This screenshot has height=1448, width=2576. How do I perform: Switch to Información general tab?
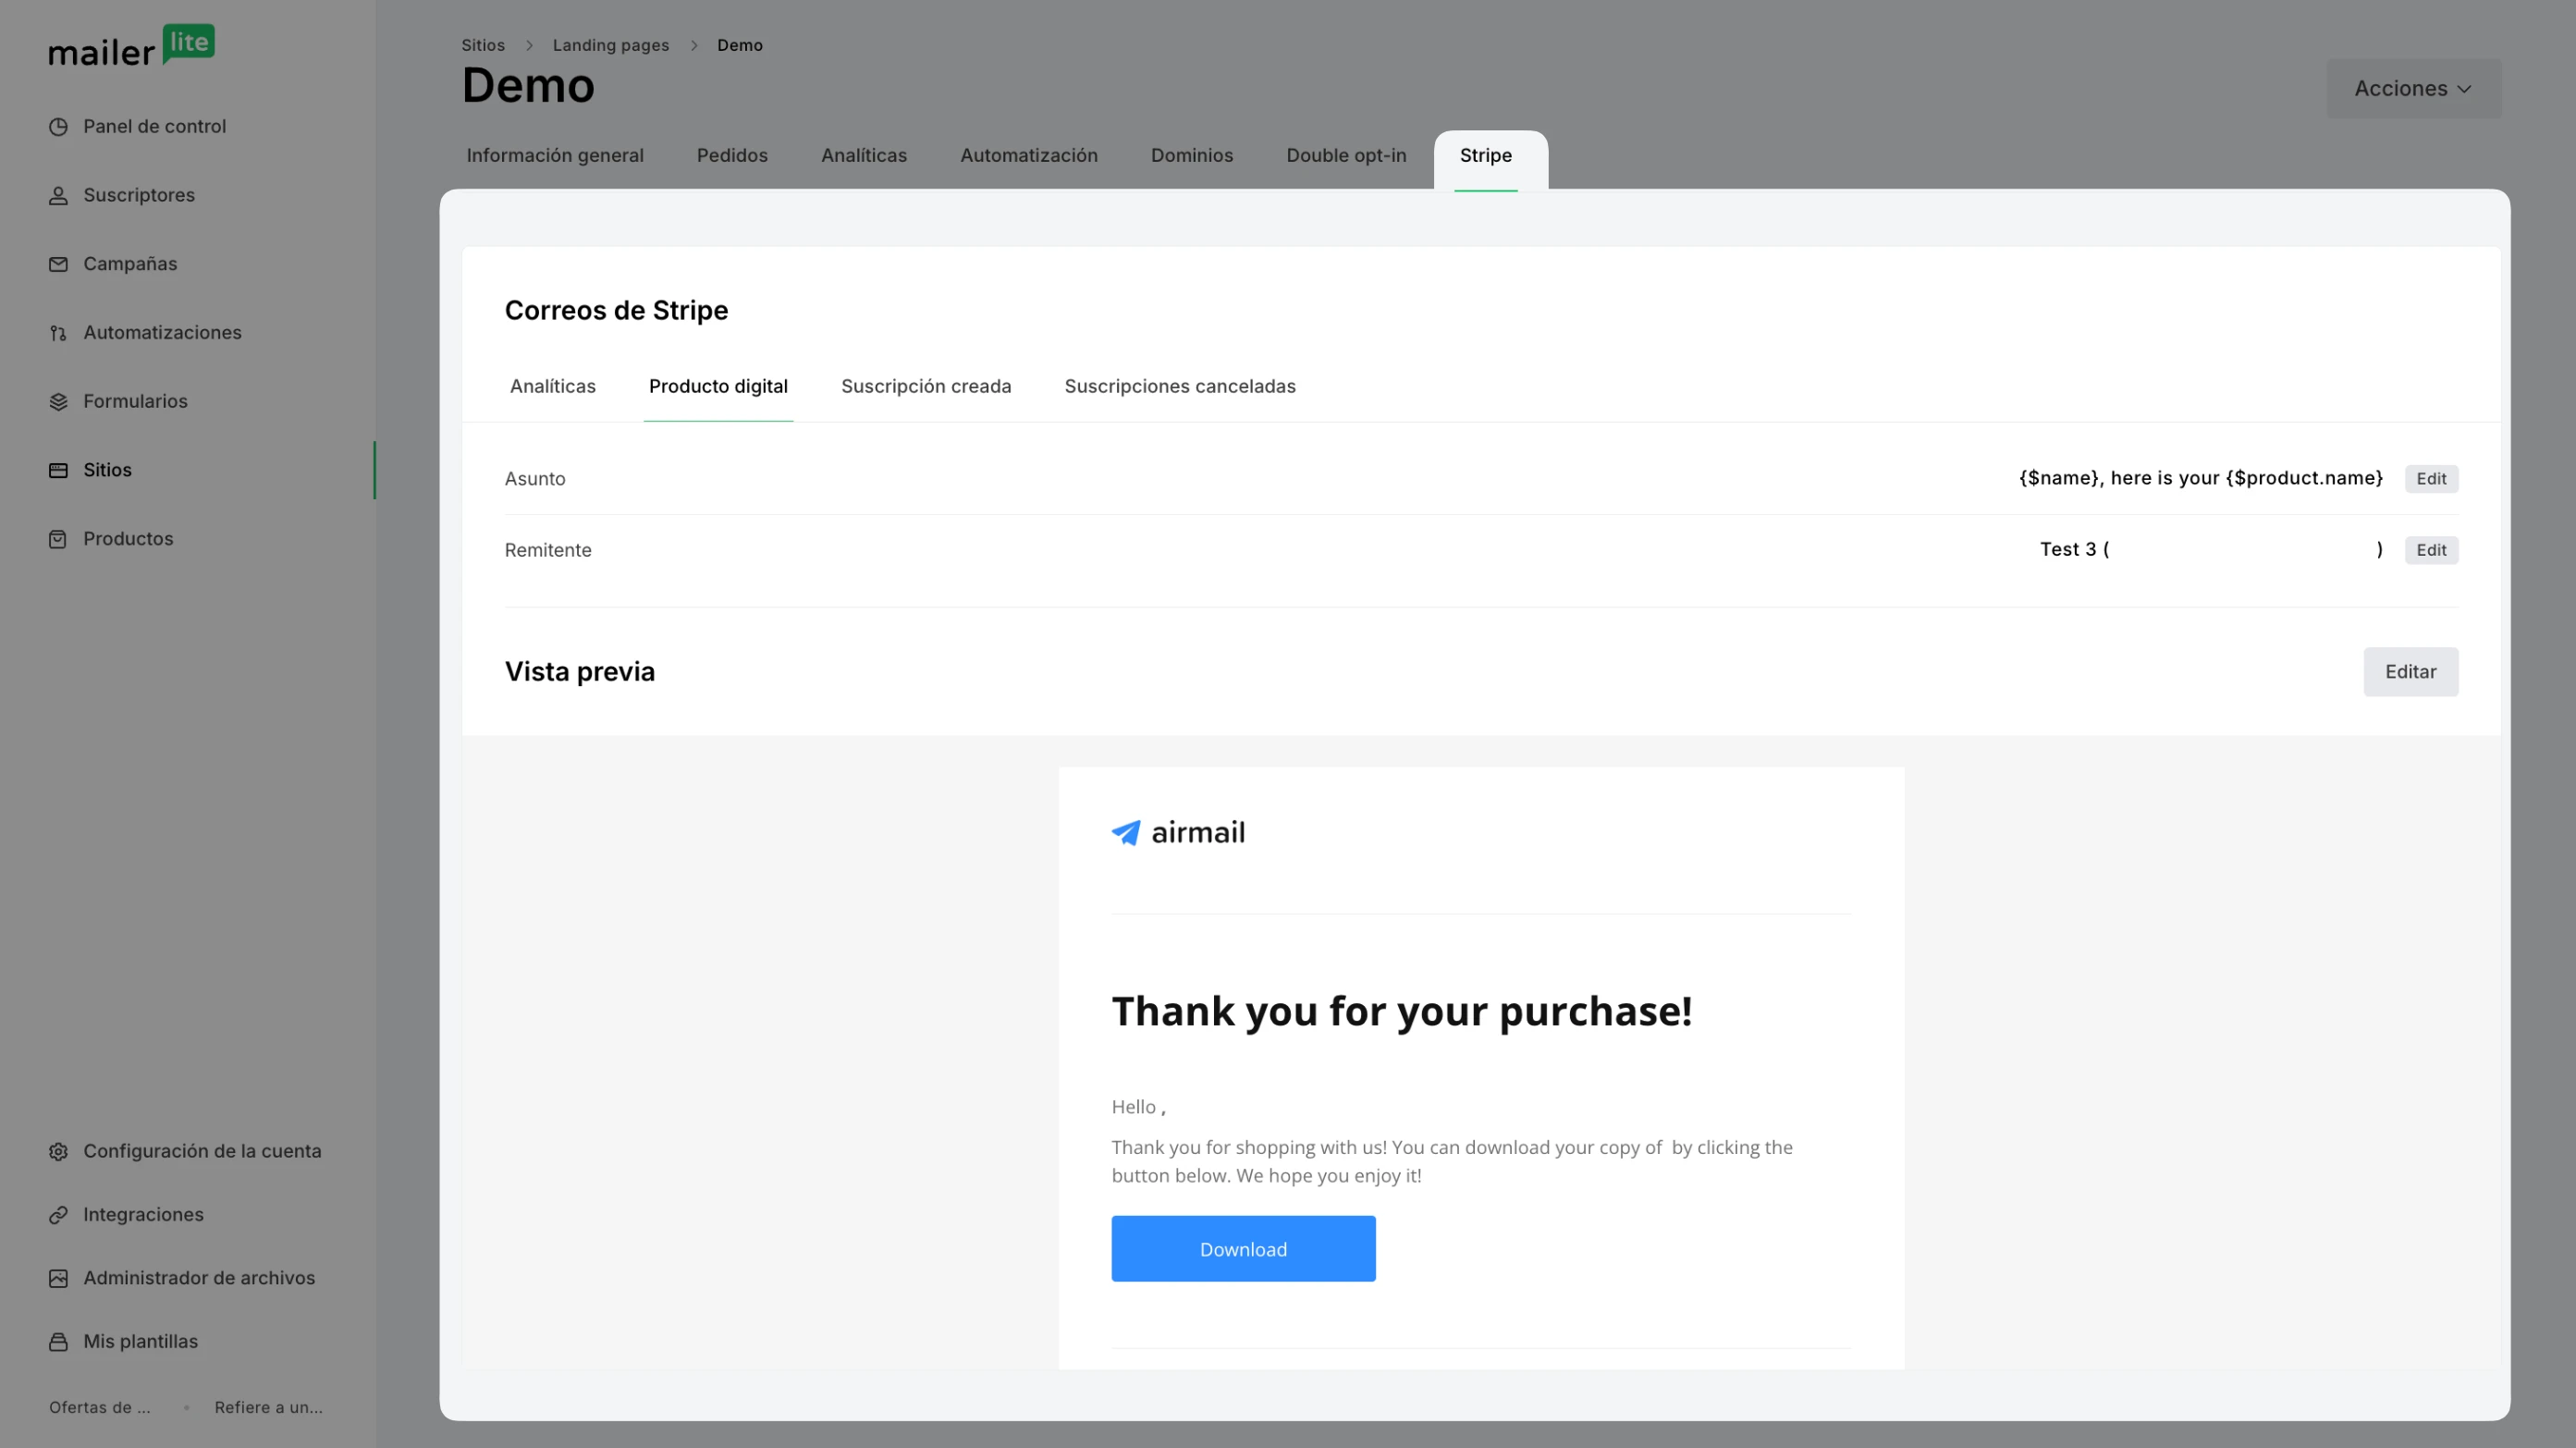pos(555,156)
